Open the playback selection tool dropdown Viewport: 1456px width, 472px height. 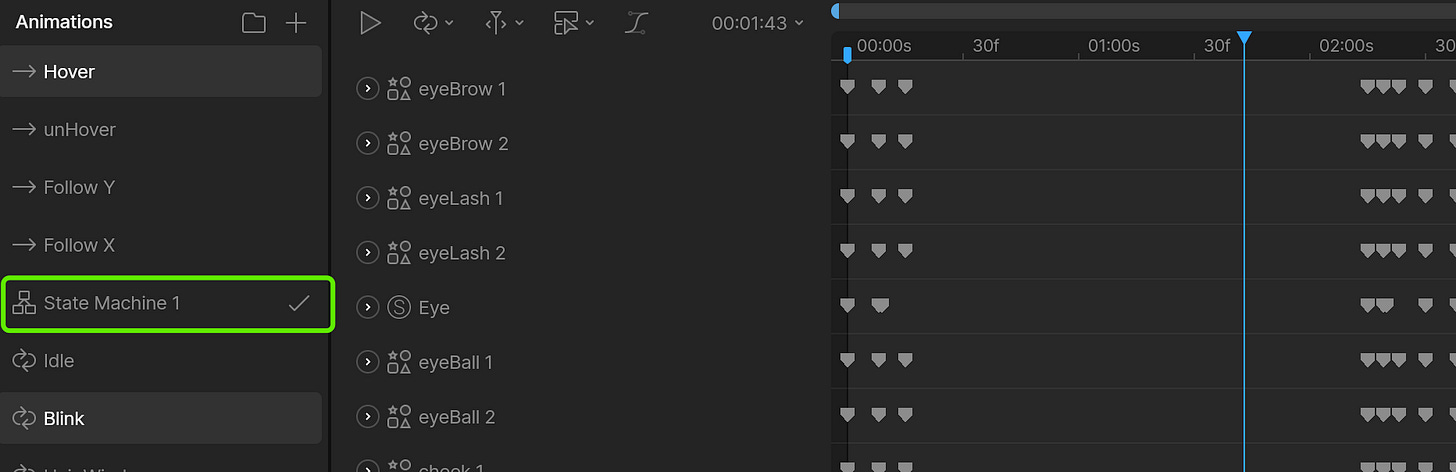[573, 23]
